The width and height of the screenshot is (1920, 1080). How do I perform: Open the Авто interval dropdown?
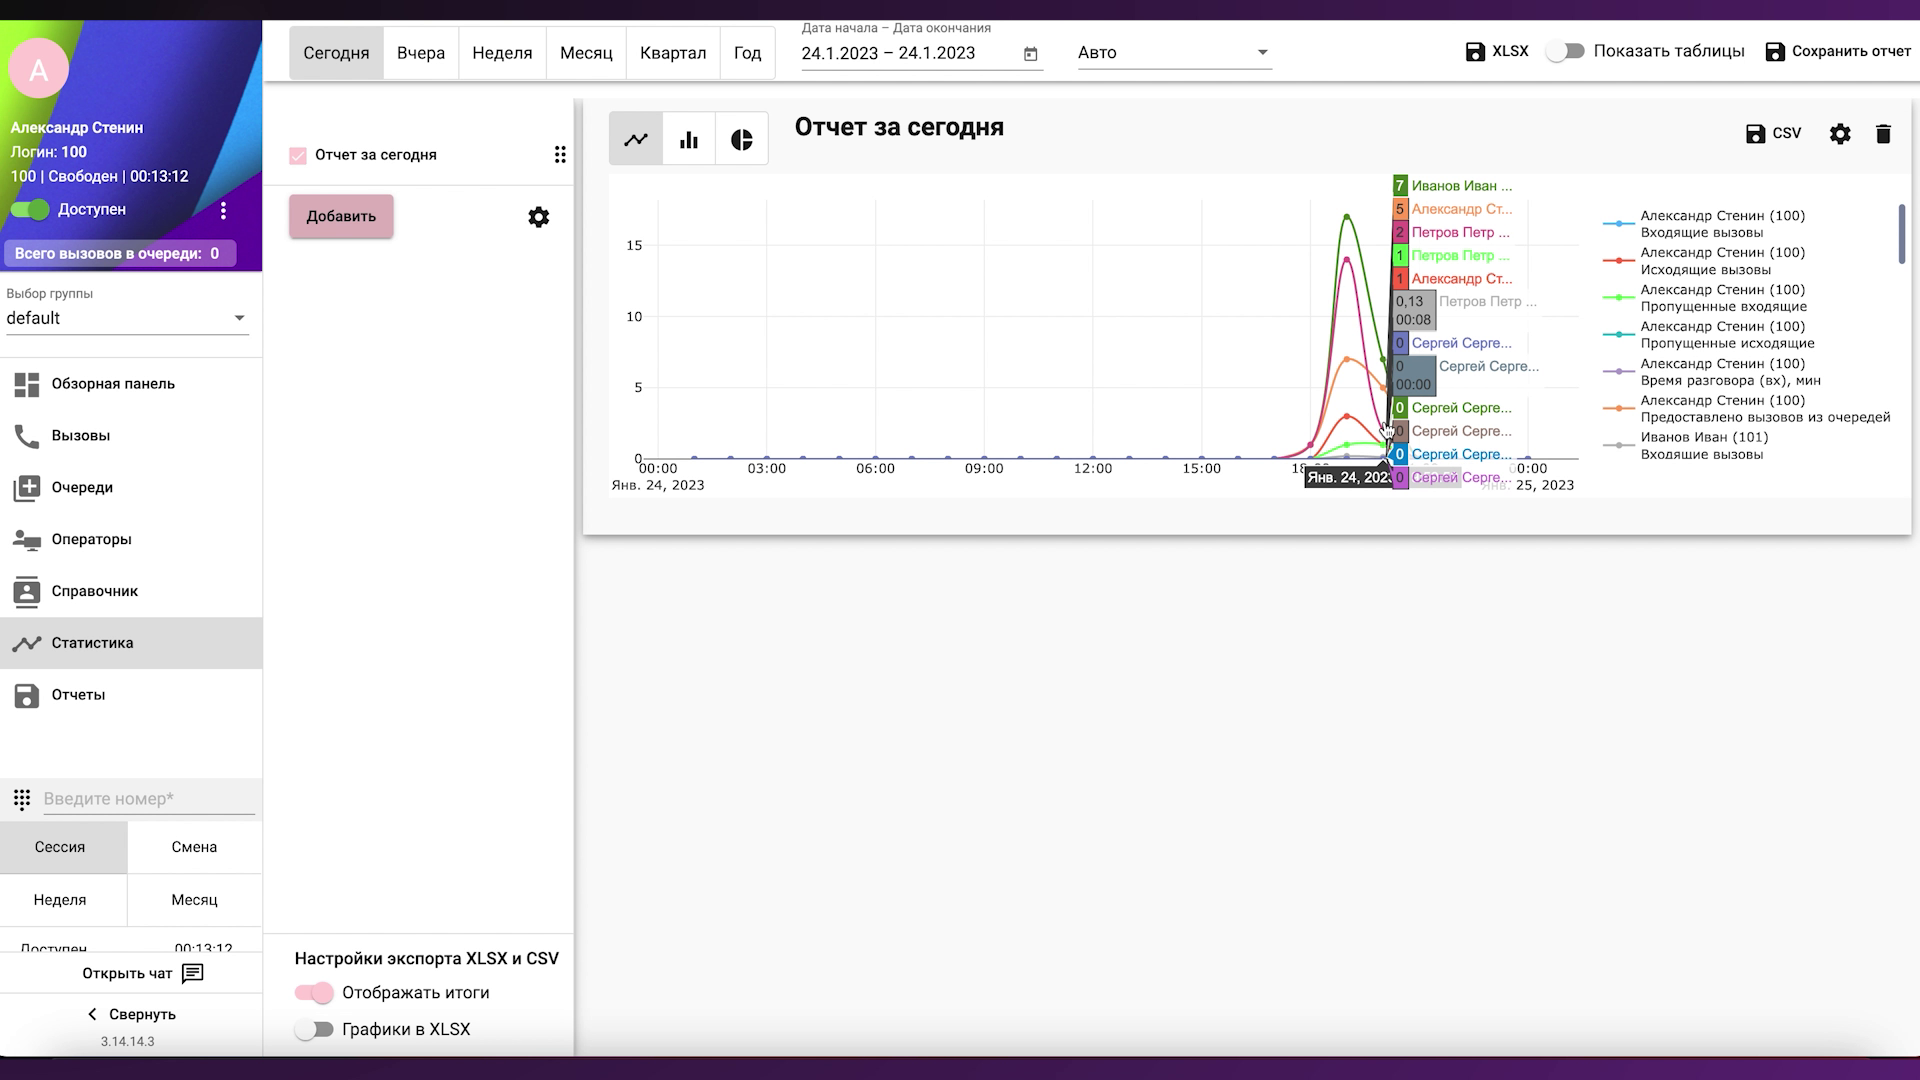(x=1174, y=53)
